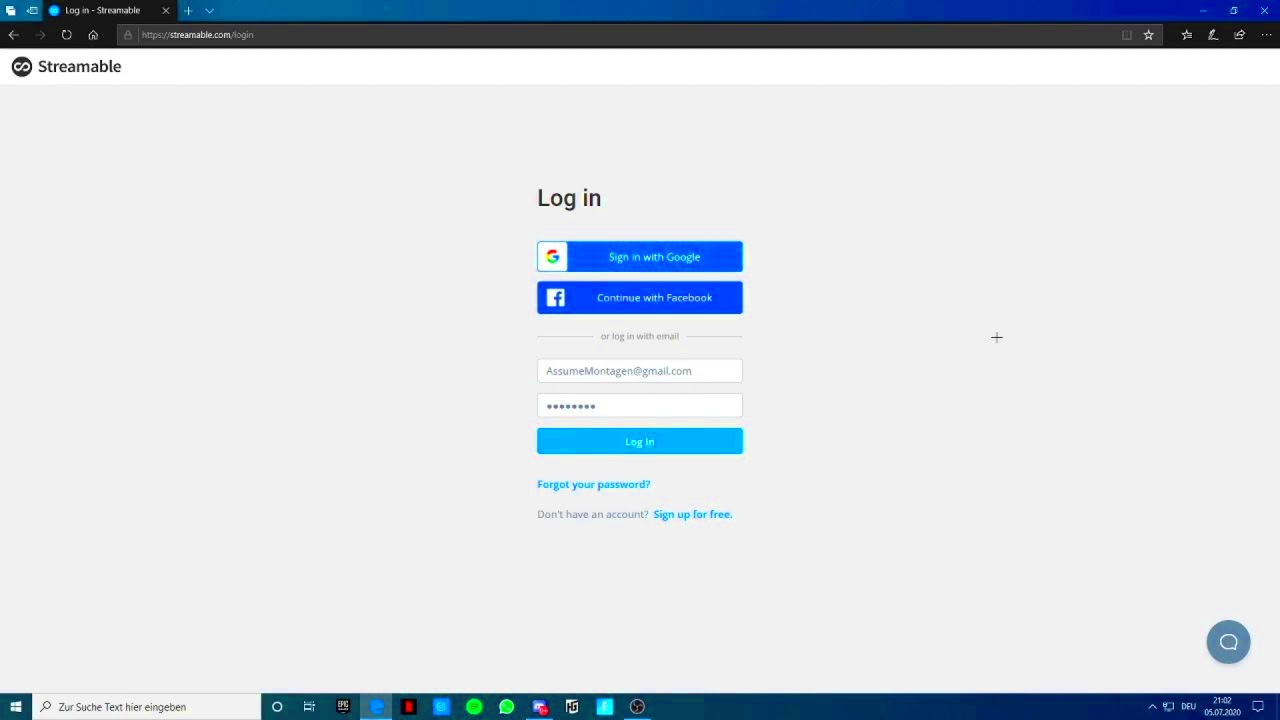Launch Epic Games from taskbar
Screen dimensions: 1280x720
pyautogui.click(x=343, y=707)
